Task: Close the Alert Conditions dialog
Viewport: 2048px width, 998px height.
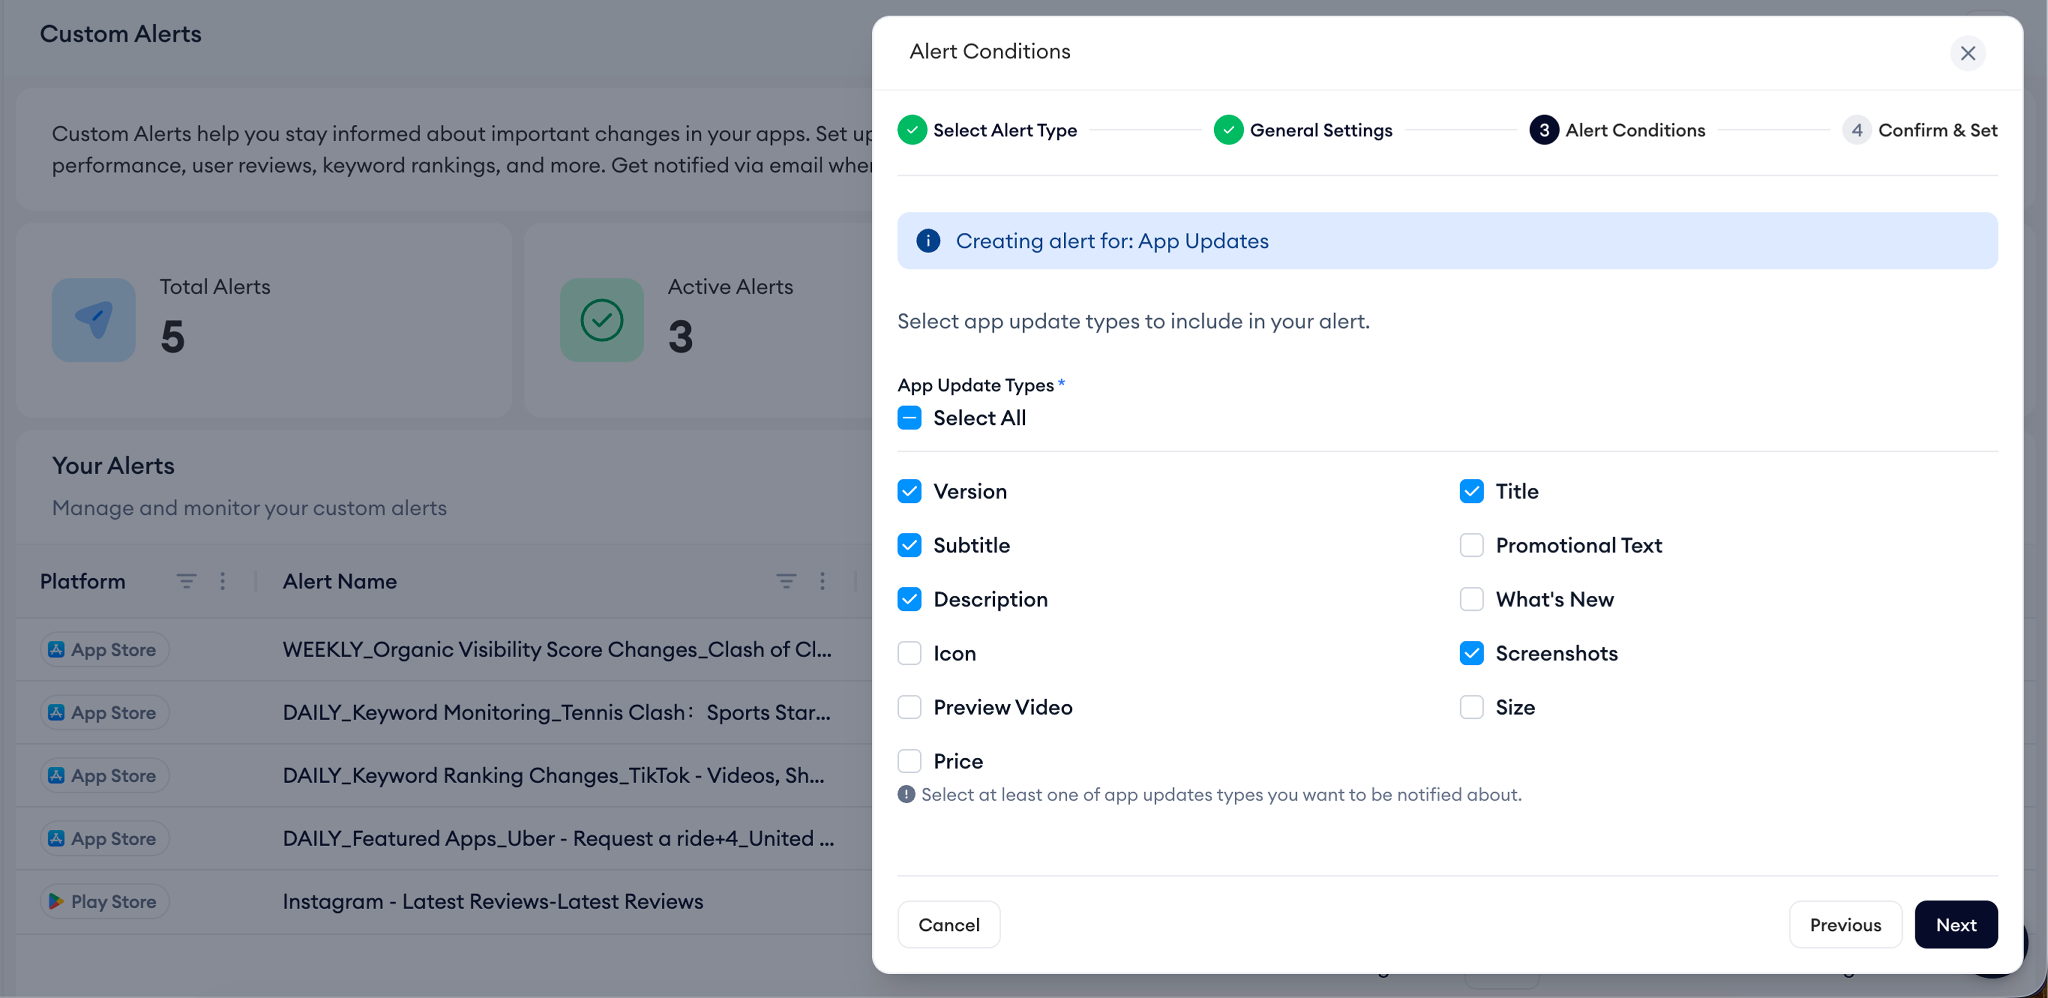Action: coord(1967,53)
